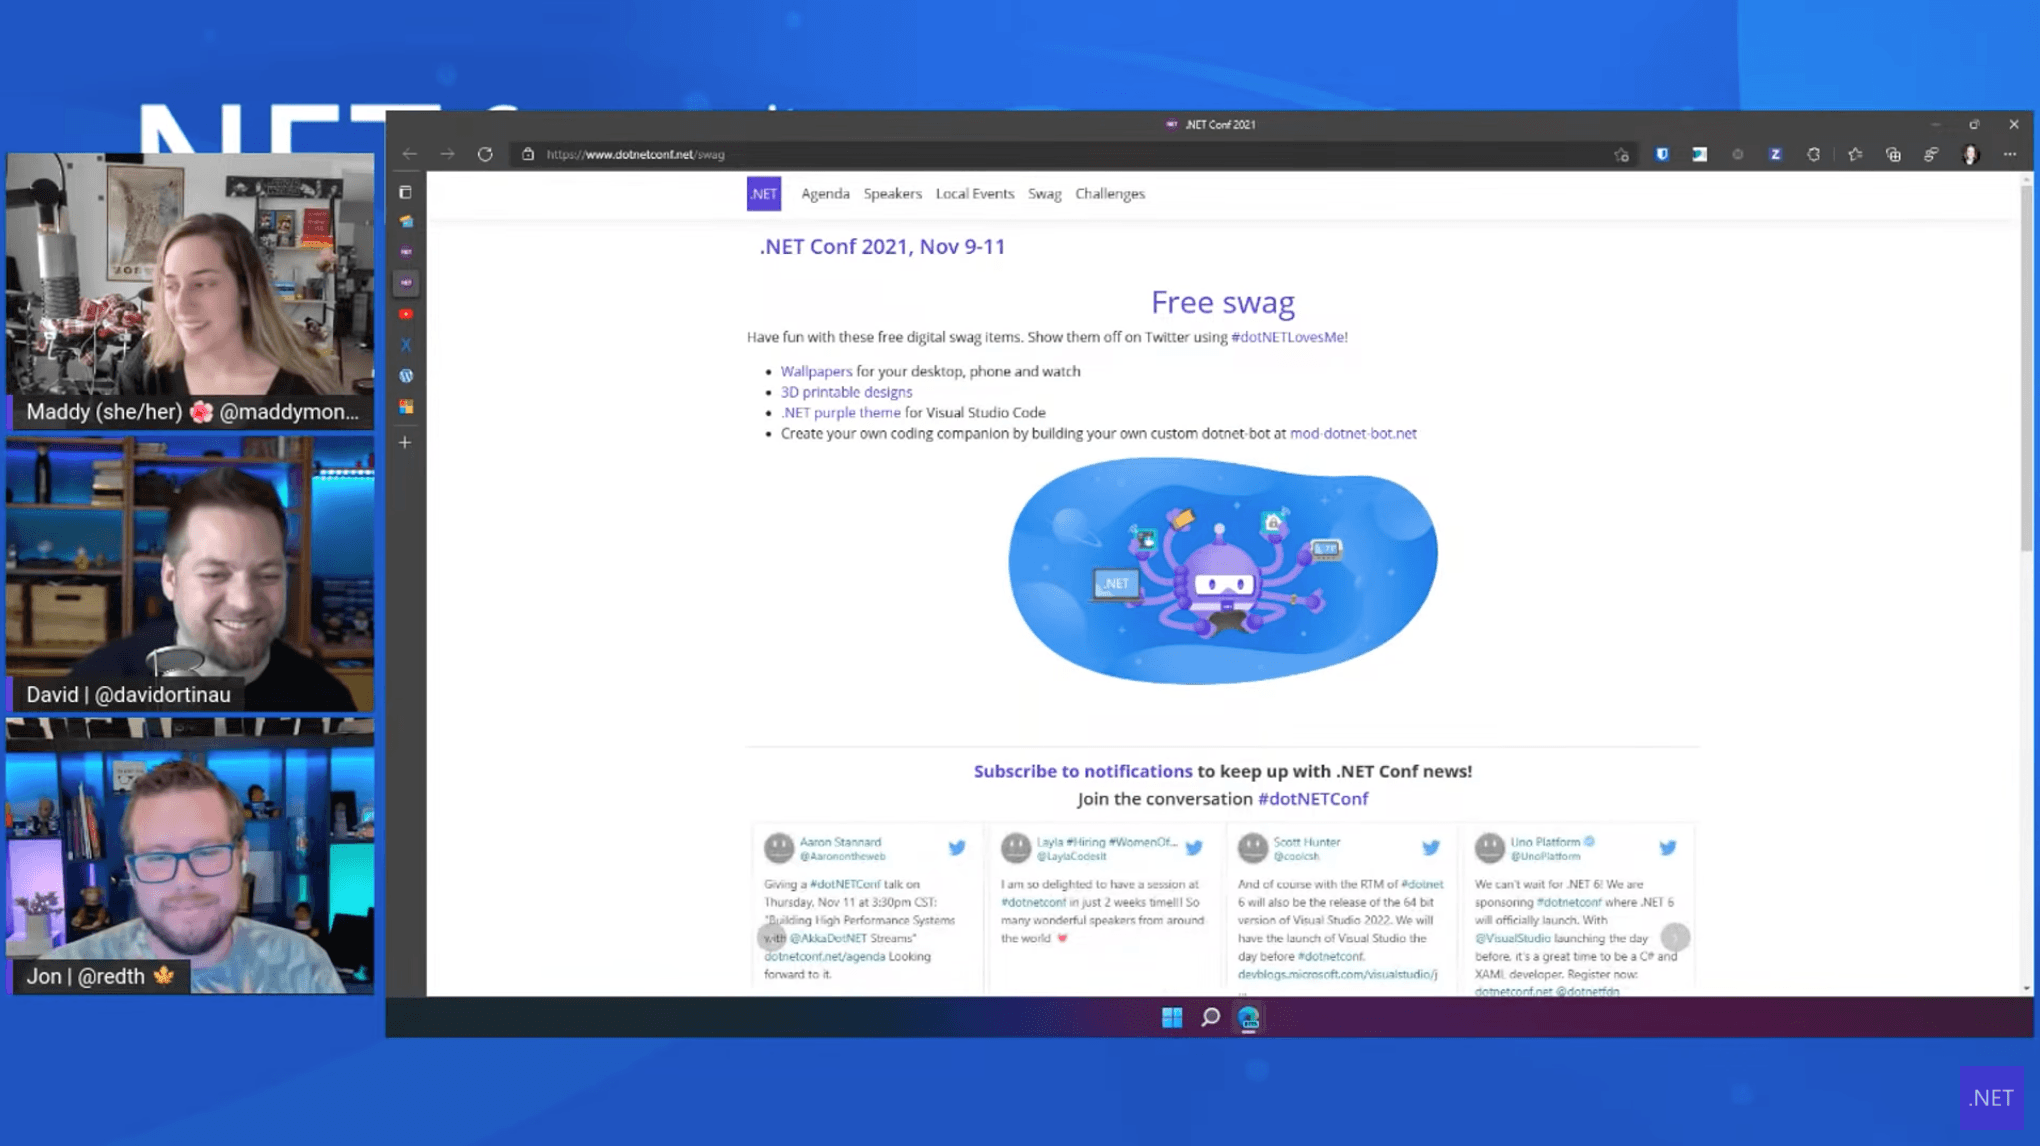2040x1146 pixels.
Task: Open the Collections icon
Action: (x=1893, y=154)
